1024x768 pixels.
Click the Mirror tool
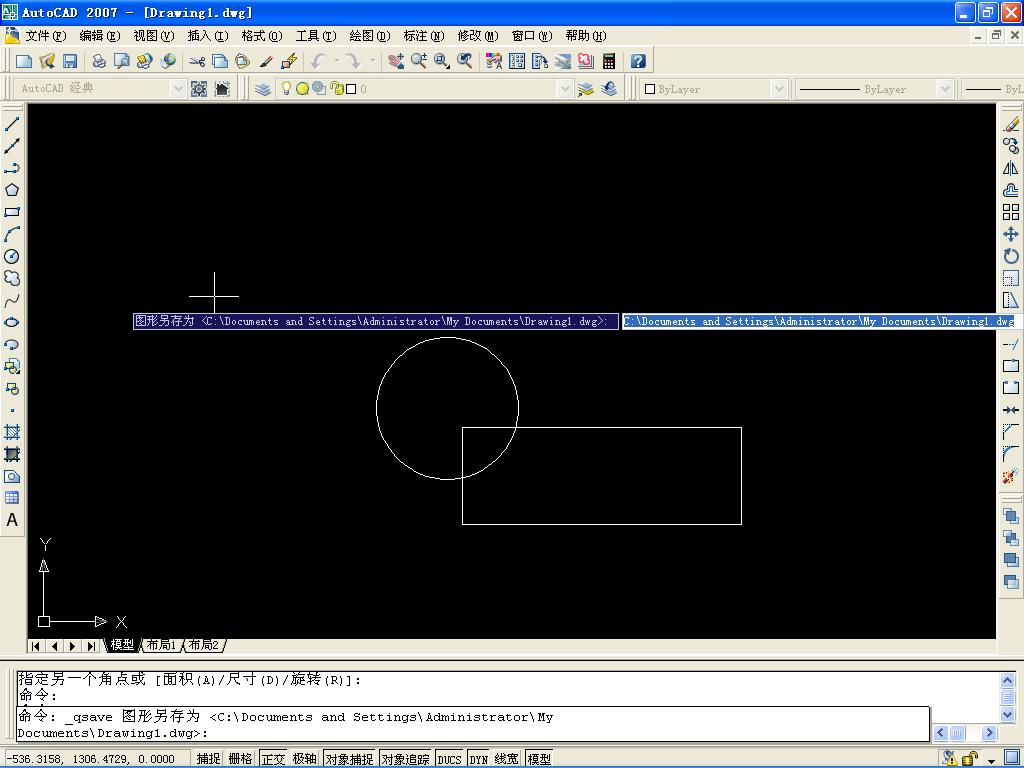click(1011, 168)
